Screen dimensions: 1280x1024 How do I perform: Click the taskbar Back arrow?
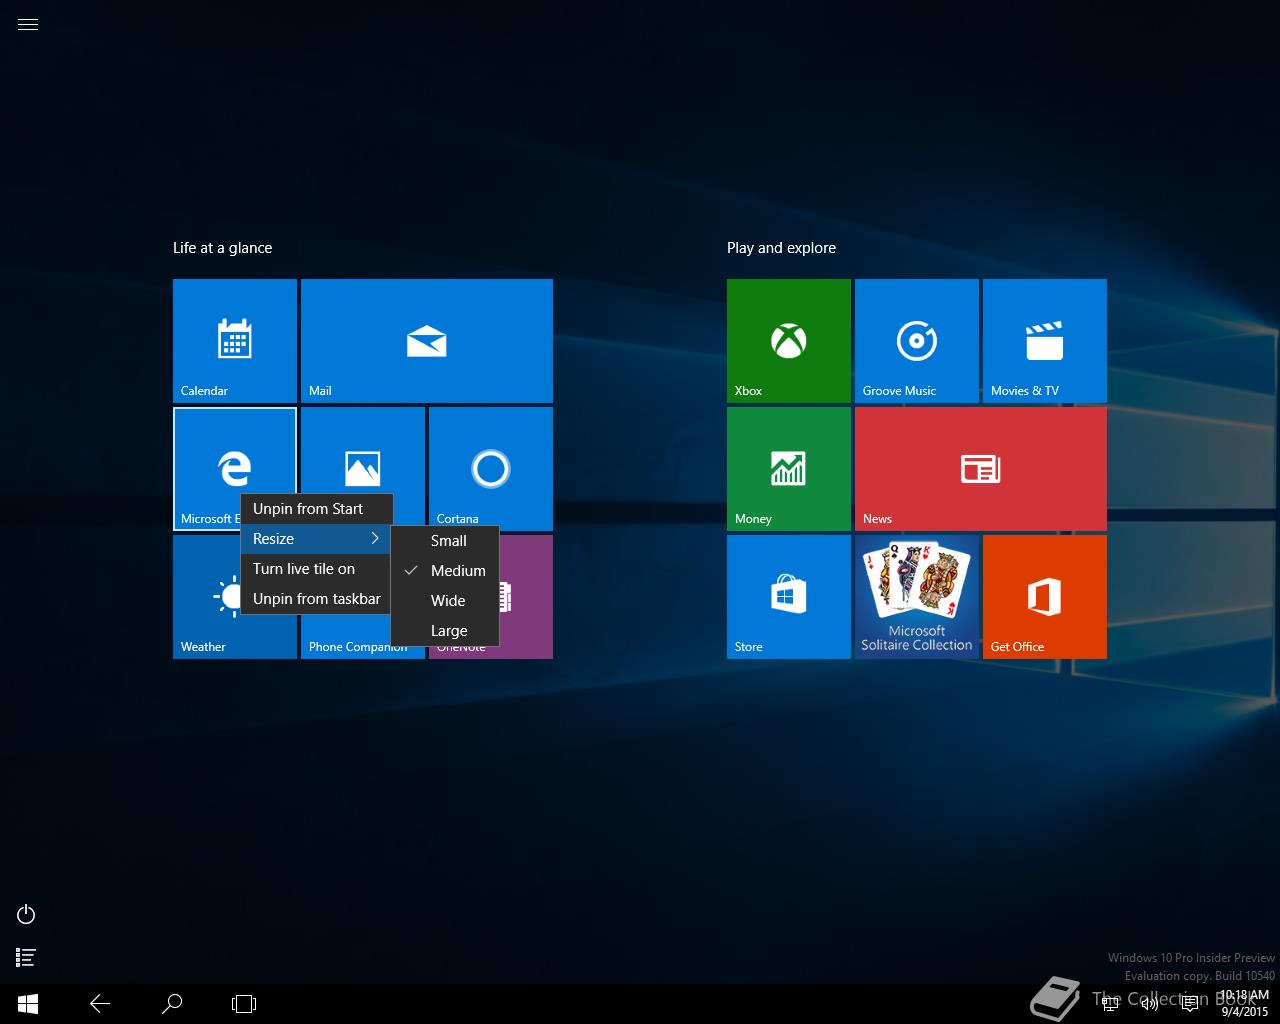pos(100,1003)
